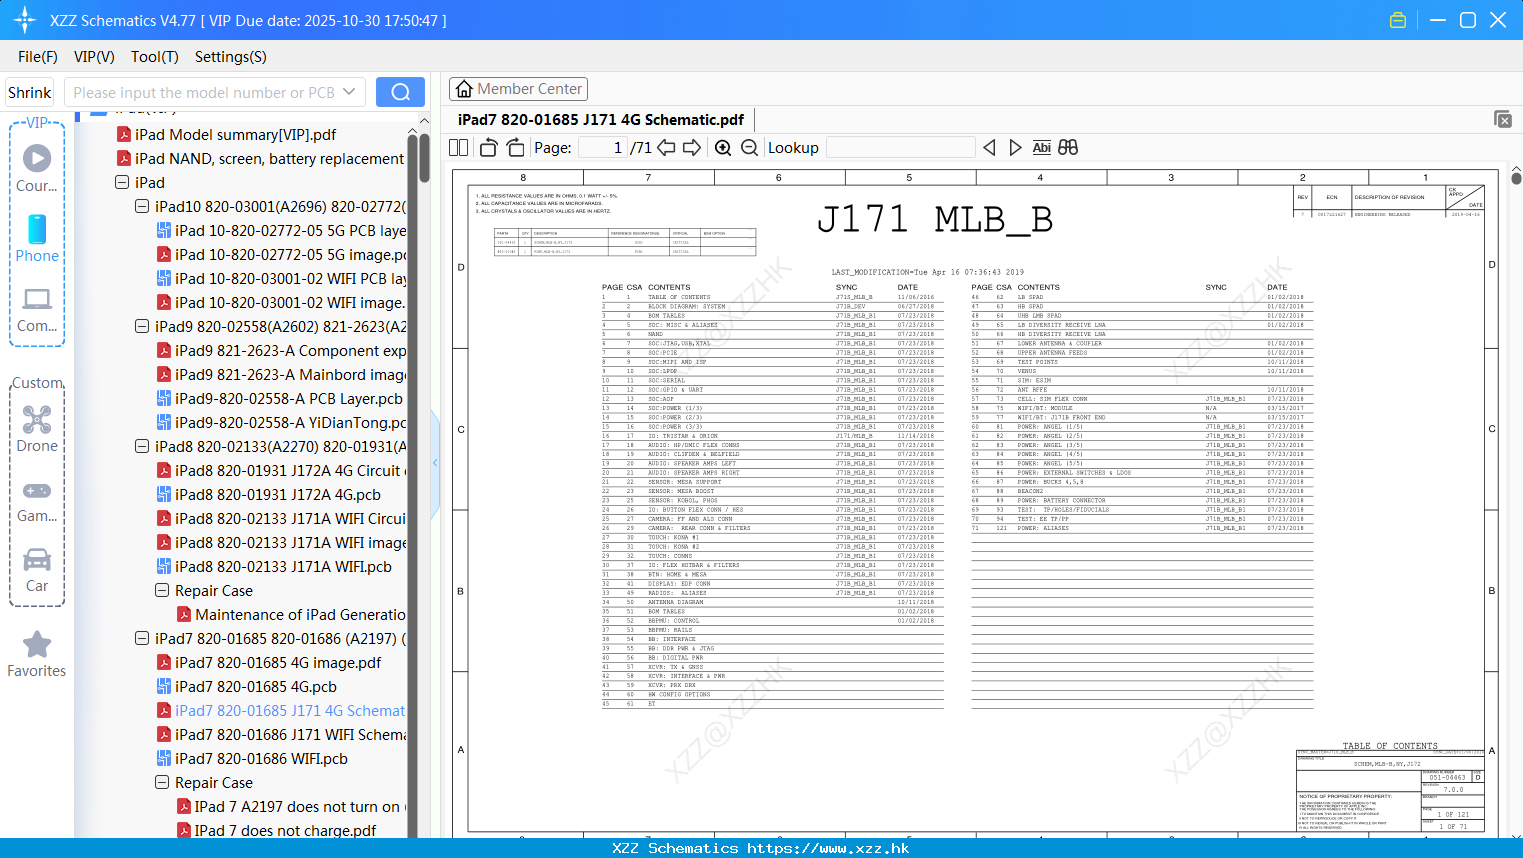Image resolution: width=1523 pixels, height=858 pixels.
Task: Open iPad8 820-01931 J172A 4G.pcb
Action: (x=268, y=494)
